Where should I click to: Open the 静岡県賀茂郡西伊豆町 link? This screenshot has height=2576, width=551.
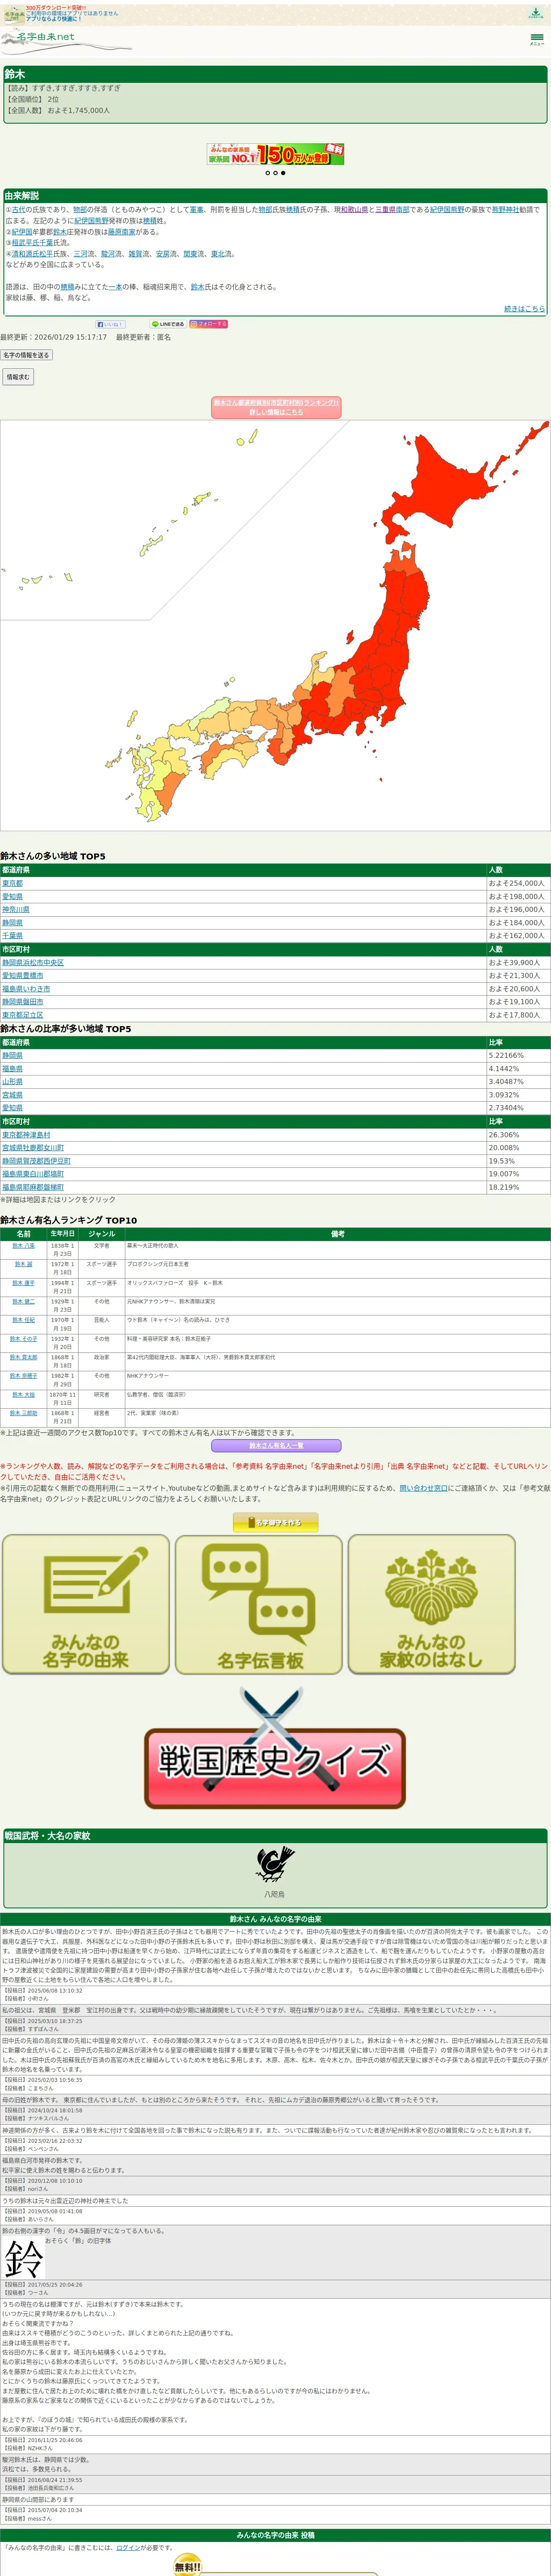[x=36, y=1161]
